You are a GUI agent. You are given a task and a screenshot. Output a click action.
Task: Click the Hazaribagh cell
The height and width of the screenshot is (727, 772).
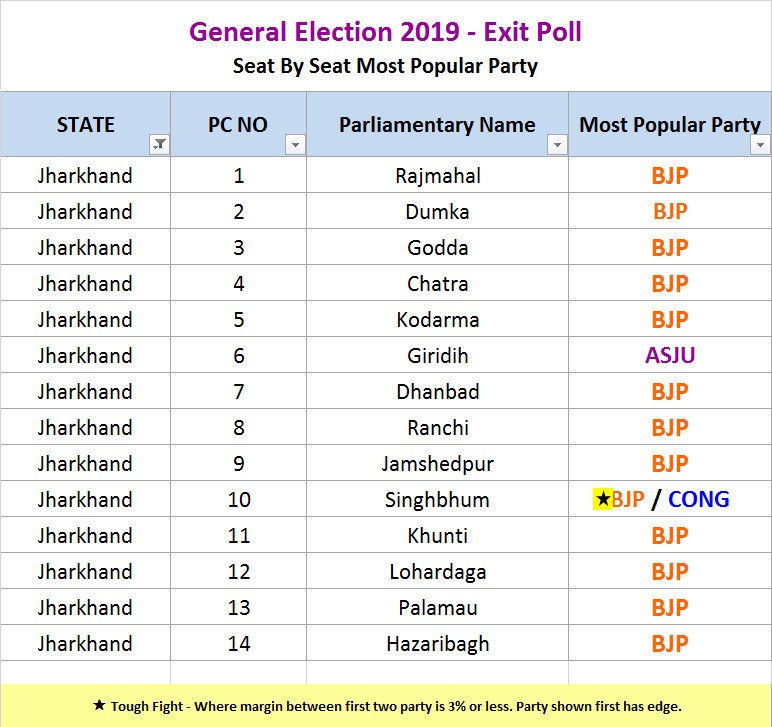click(437, 643)
